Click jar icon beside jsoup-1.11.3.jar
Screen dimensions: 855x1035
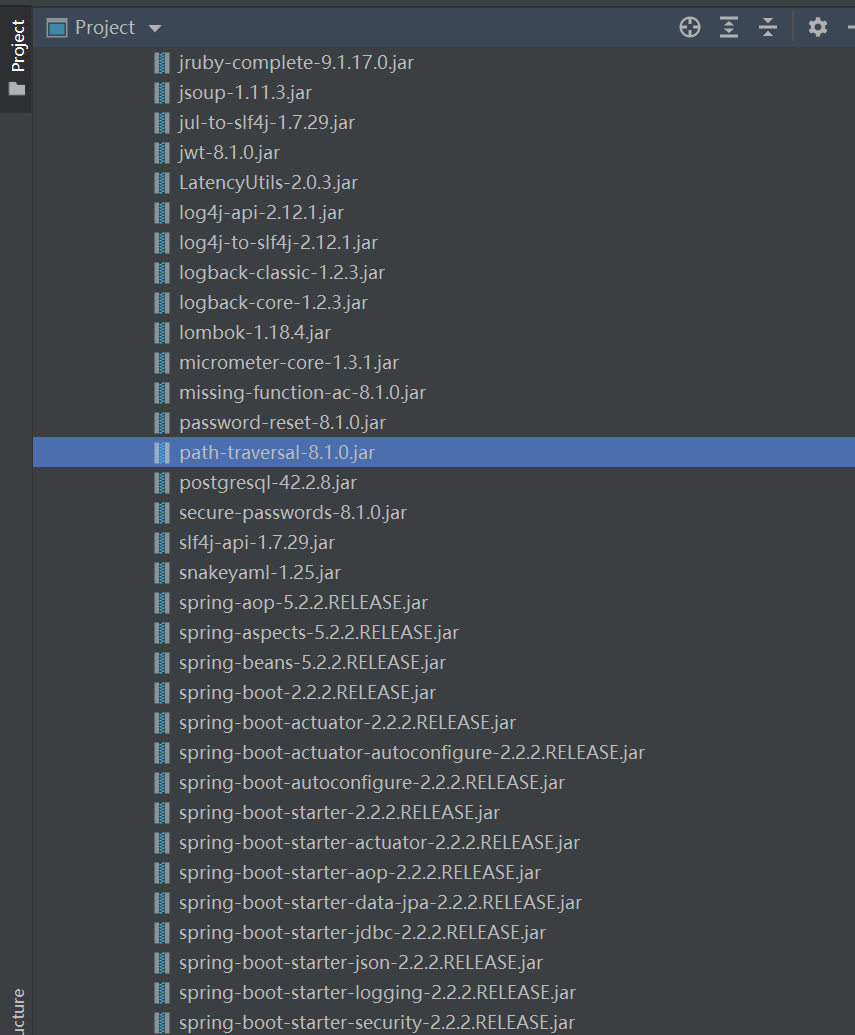[162, 92]
